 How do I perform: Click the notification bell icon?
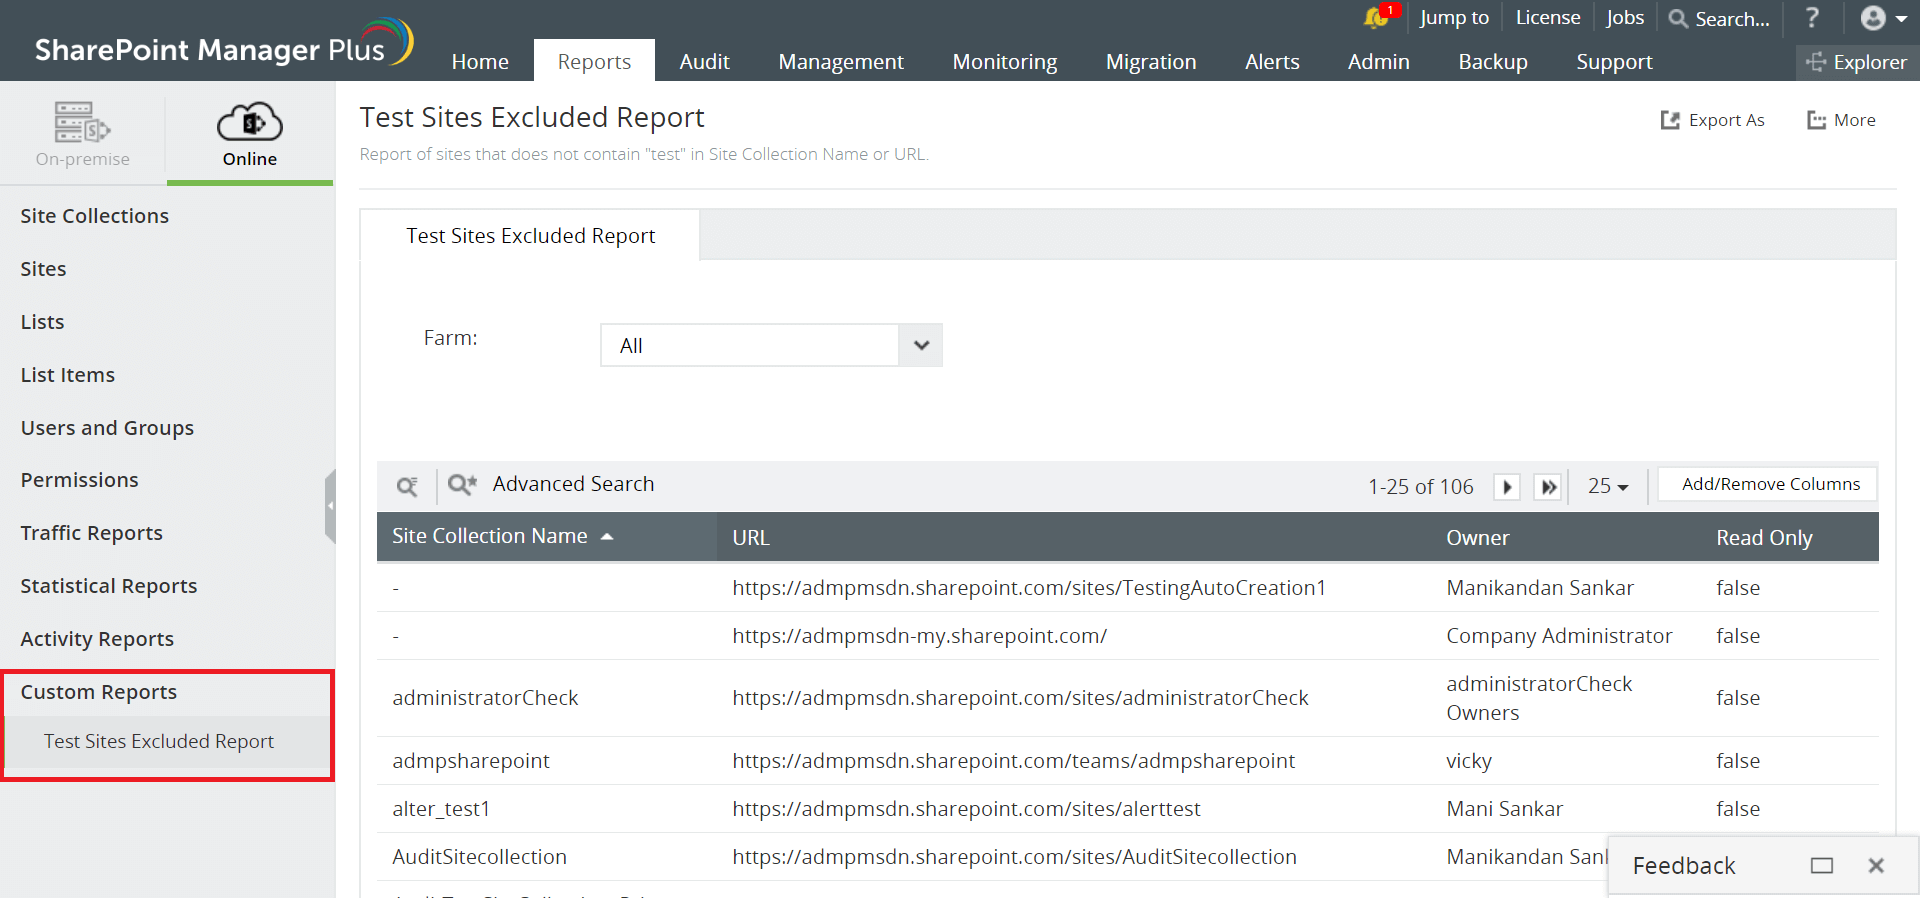pyautogui.click(x=1377, y=18)
